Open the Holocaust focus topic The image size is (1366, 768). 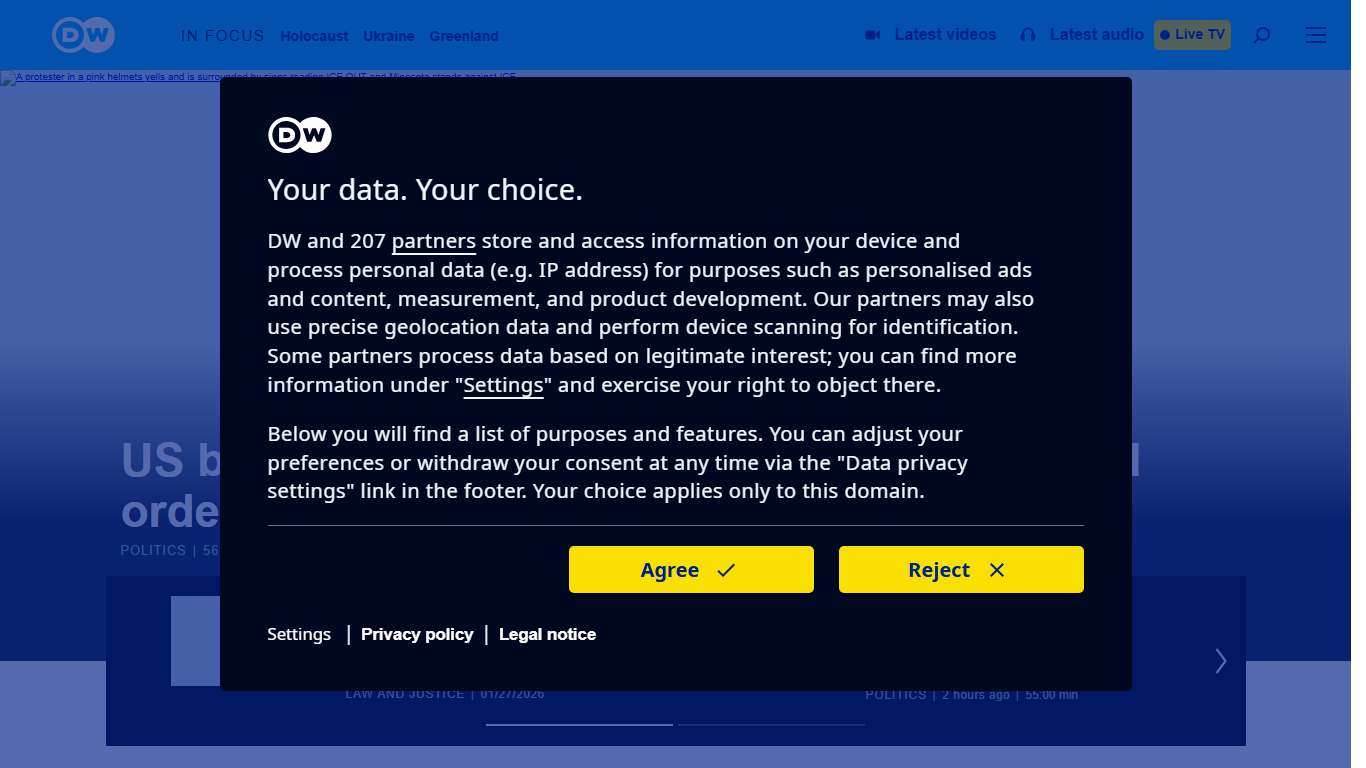314,36
